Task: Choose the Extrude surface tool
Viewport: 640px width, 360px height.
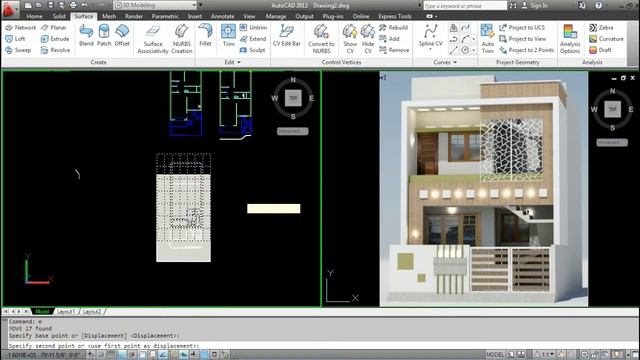Action: coord(55,39)
